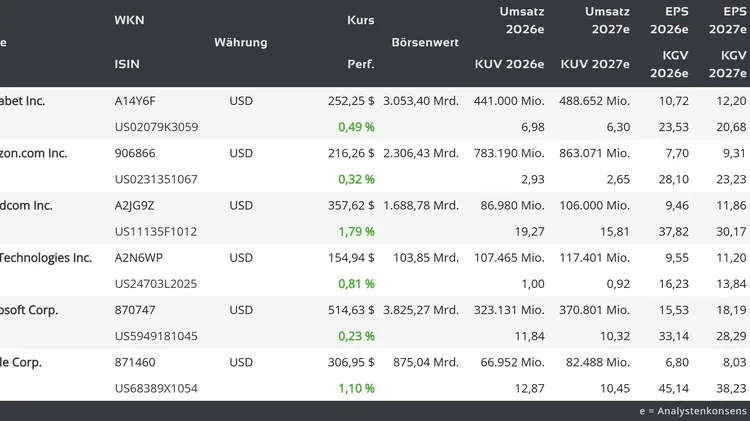Open the Broadcom Inc. stock entry
Viewport: 750px width, 421px height.
[x=26, y=205]
